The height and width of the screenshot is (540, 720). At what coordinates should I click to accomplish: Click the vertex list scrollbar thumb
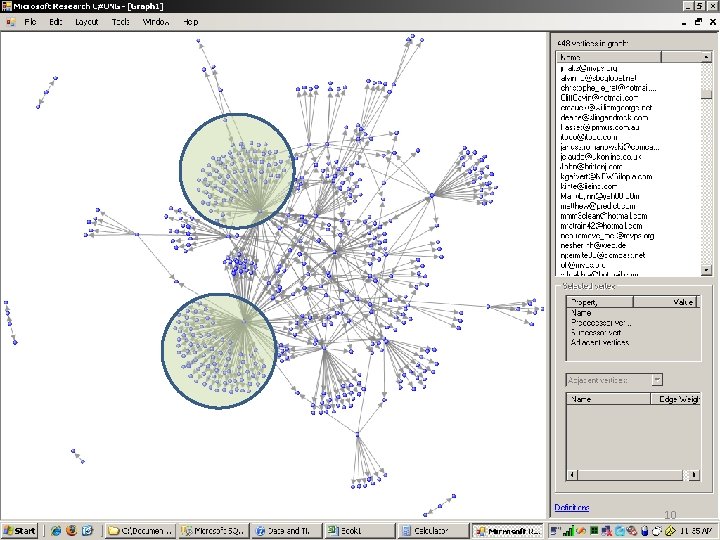coord(707,94)
